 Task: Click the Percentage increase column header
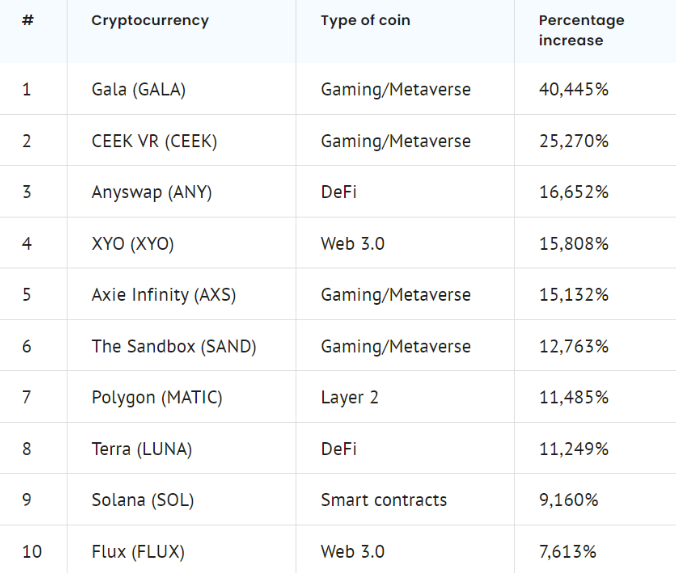pos(581,31)
